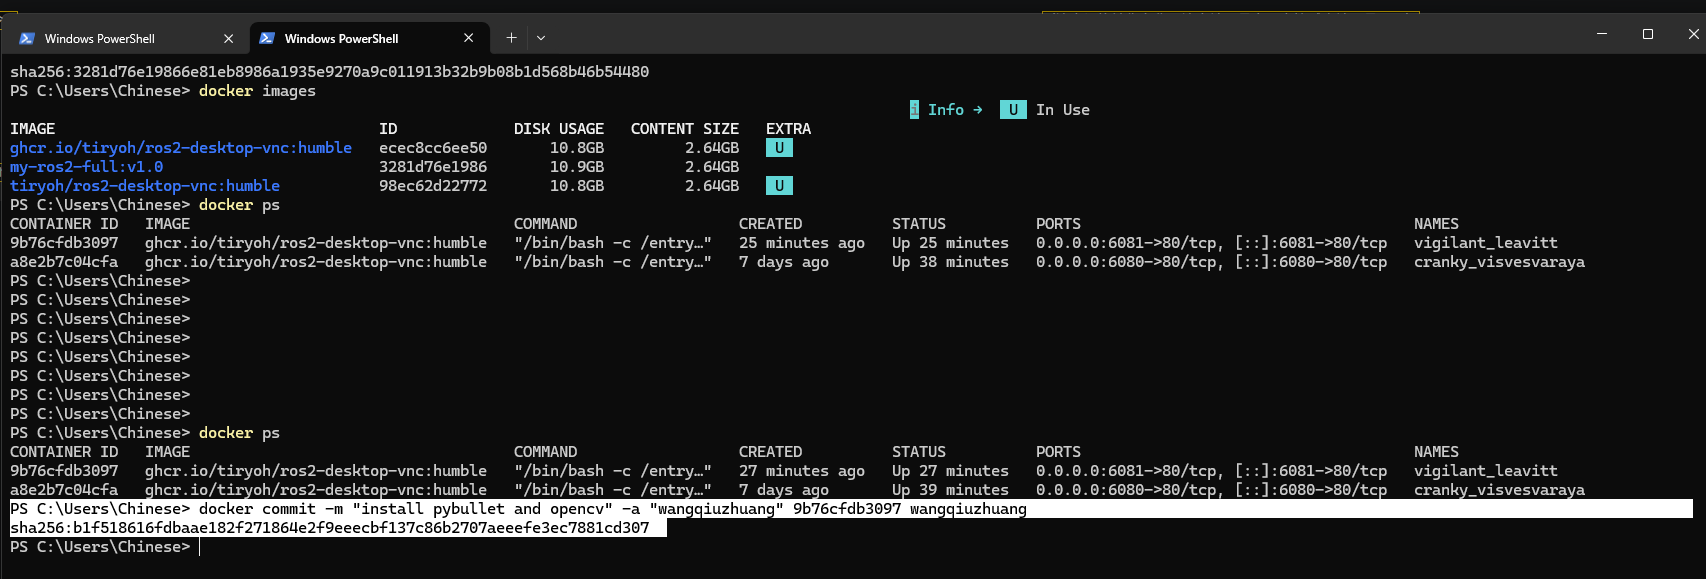
Task: Click the PowerShell icon on the first tab
Action: point(27,38)
